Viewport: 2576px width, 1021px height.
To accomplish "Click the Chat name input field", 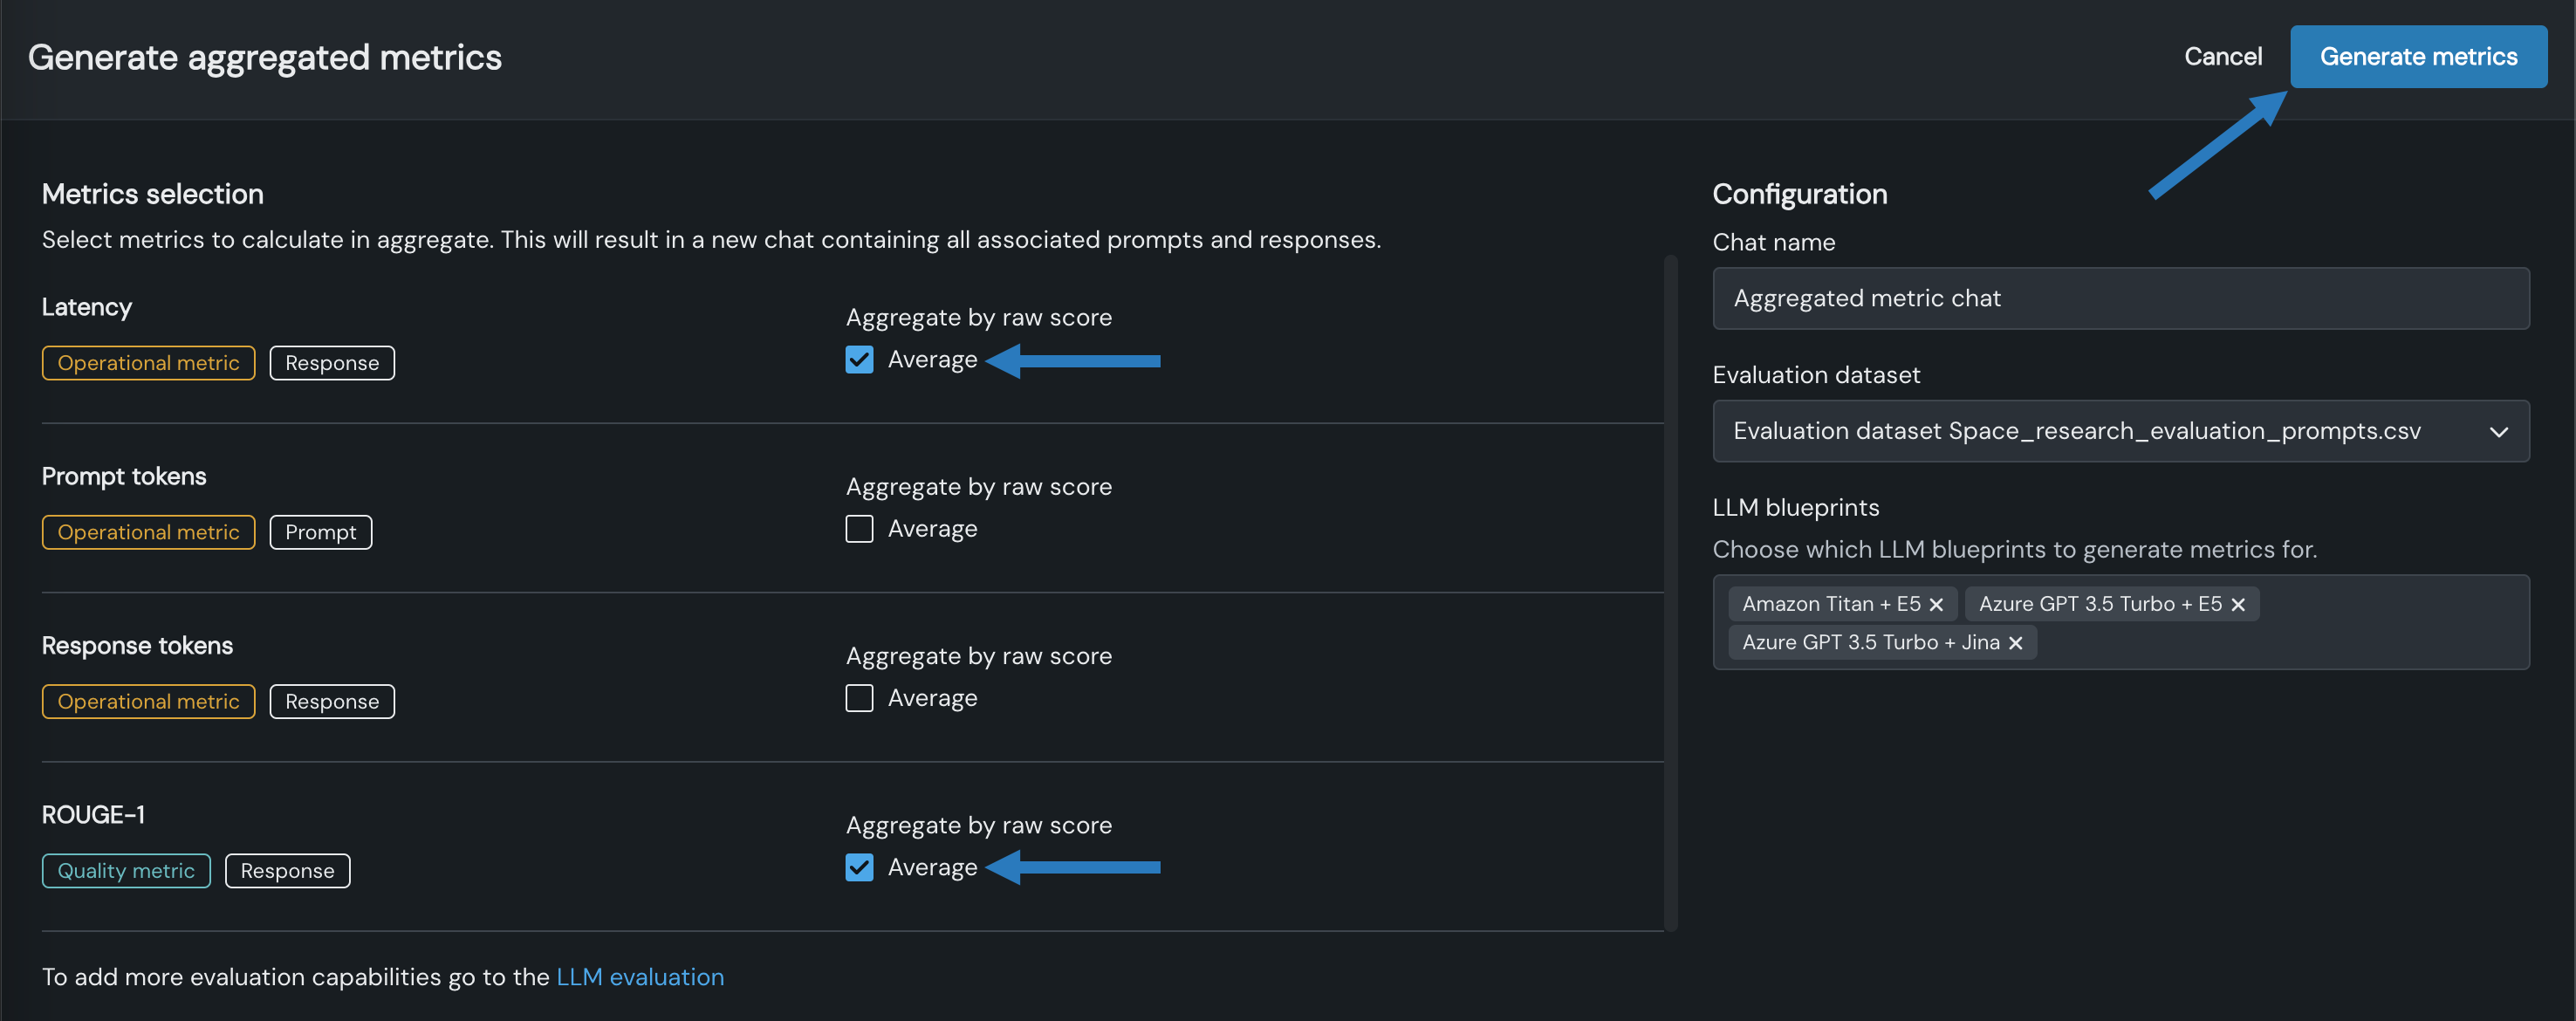I will [2120, 298].
